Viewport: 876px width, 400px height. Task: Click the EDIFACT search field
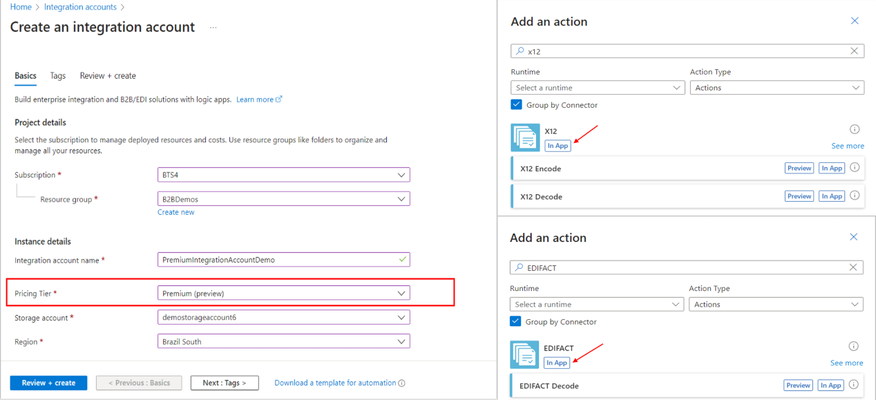[687, 268]
